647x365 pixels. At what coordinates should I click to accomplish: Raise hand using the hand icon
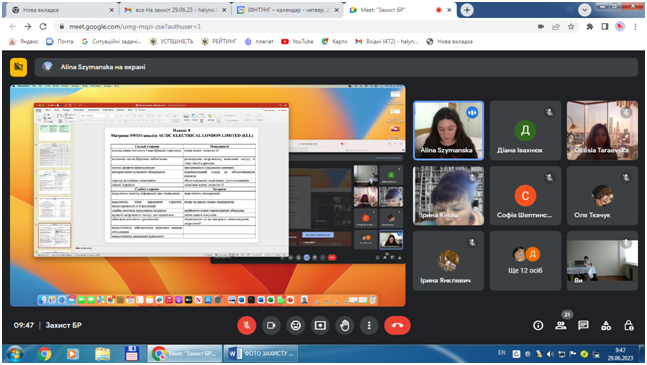tap(345, 325)
